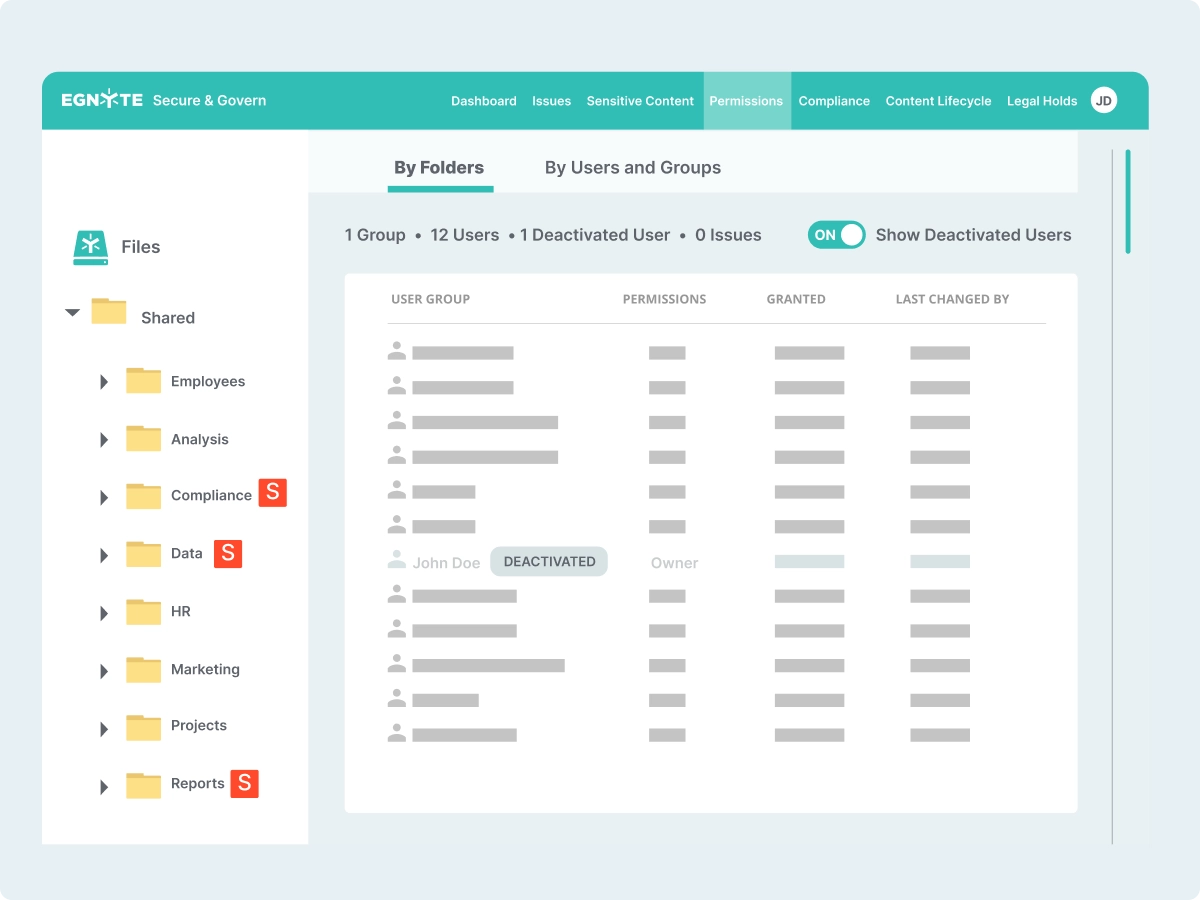Click the DEACTIVATED status pill on John Doe
This screenshot has height=900, width=1200.
coord(548,561)
